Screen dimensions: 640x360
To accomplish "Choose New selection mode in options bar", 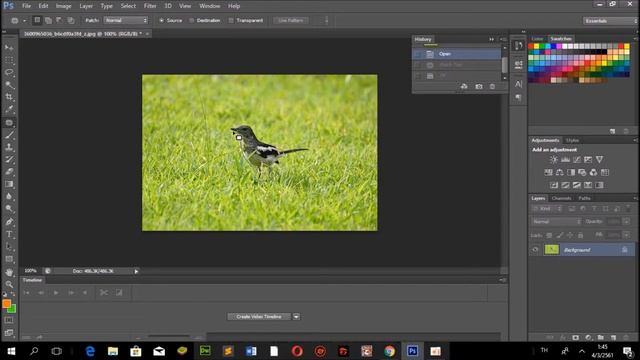I will (37, 20).
